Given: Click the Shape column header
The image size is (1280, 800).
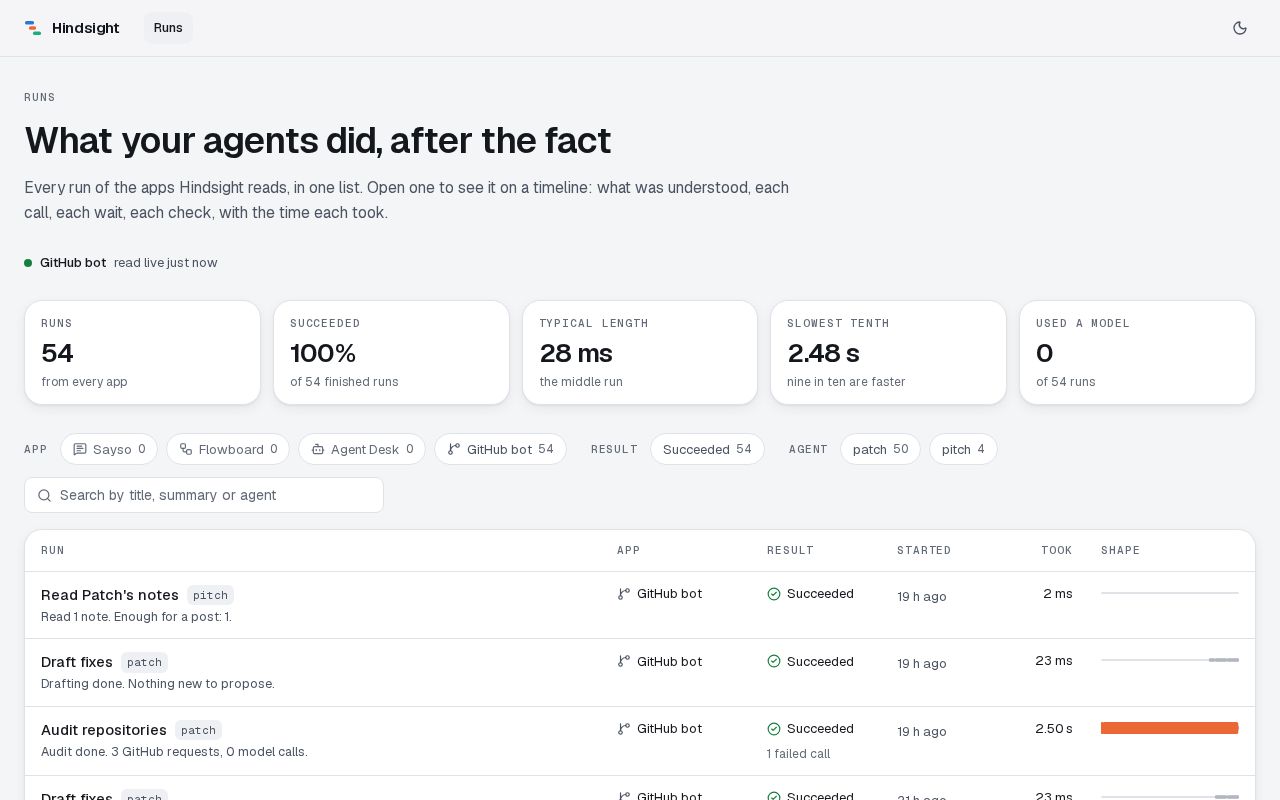Looking at the screenshot, I should [1120, 551].
